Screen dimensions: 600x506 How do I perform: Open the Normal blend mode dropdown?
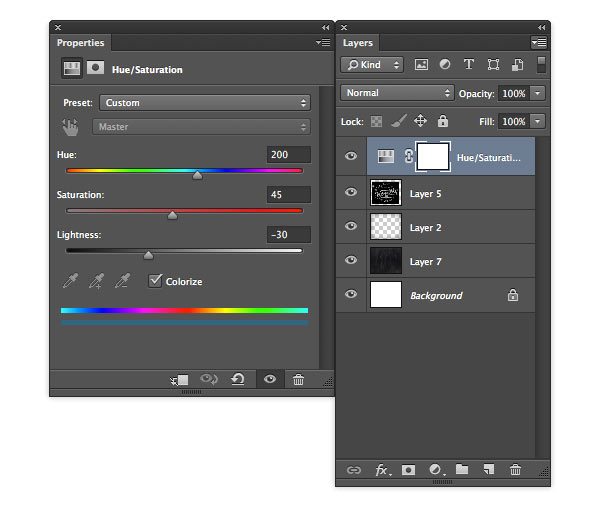[x=397, y=93]
